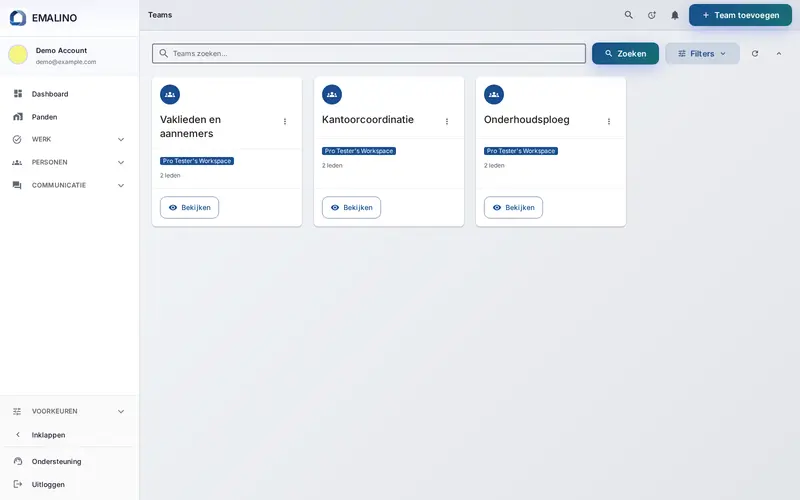Click the Vaklieden en aannemers title
The image size is (800, 500).
click(x=190, y=127)
